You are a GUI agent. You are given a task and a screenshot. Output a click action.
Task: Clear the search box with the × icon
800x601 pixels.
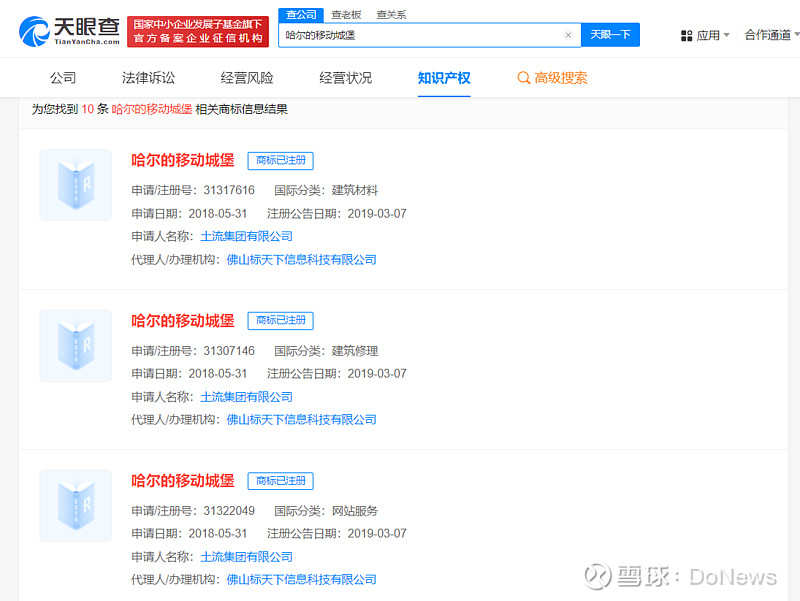coord(568,34)
